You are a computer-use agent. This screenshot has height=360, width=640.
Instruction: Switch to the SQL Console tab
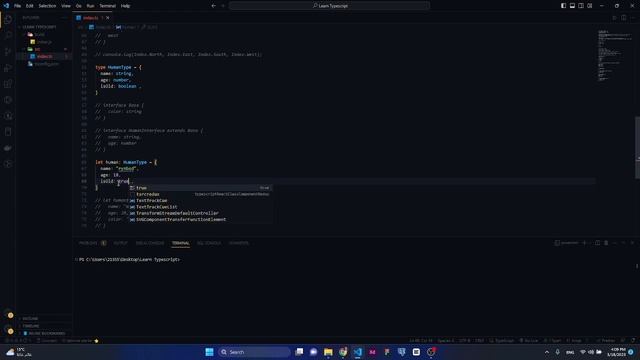pyautogui.click(x=209, y=243)
